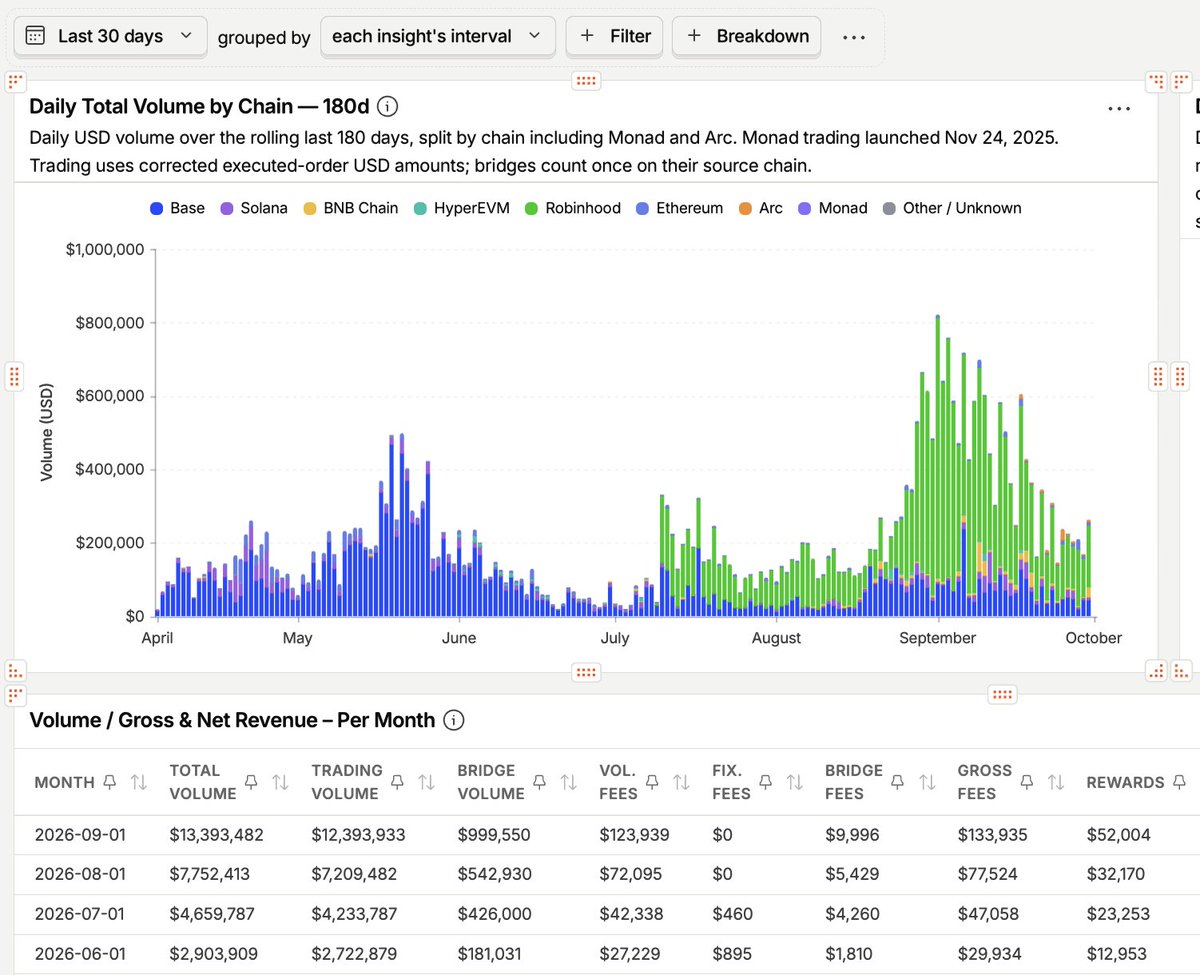Click the $52,004 rewards cell
Image resolution: width=1200 pixels, height=975 pixels.
coord(1119,834)
